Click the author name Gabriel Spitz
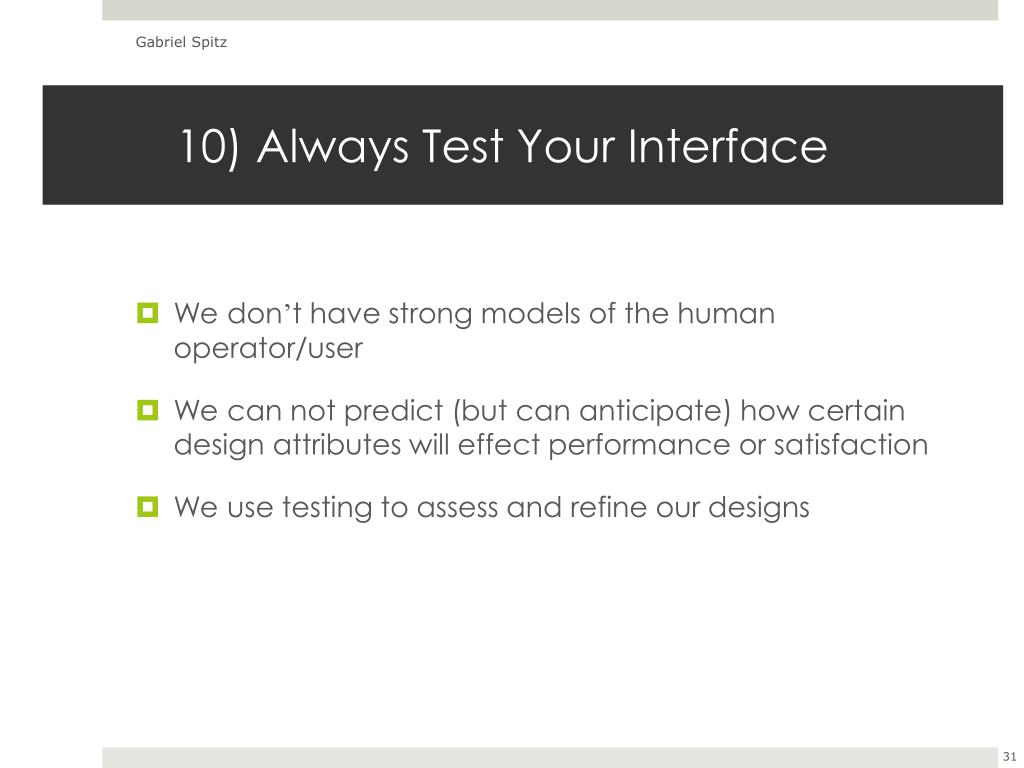 click(x=181, y=42)
